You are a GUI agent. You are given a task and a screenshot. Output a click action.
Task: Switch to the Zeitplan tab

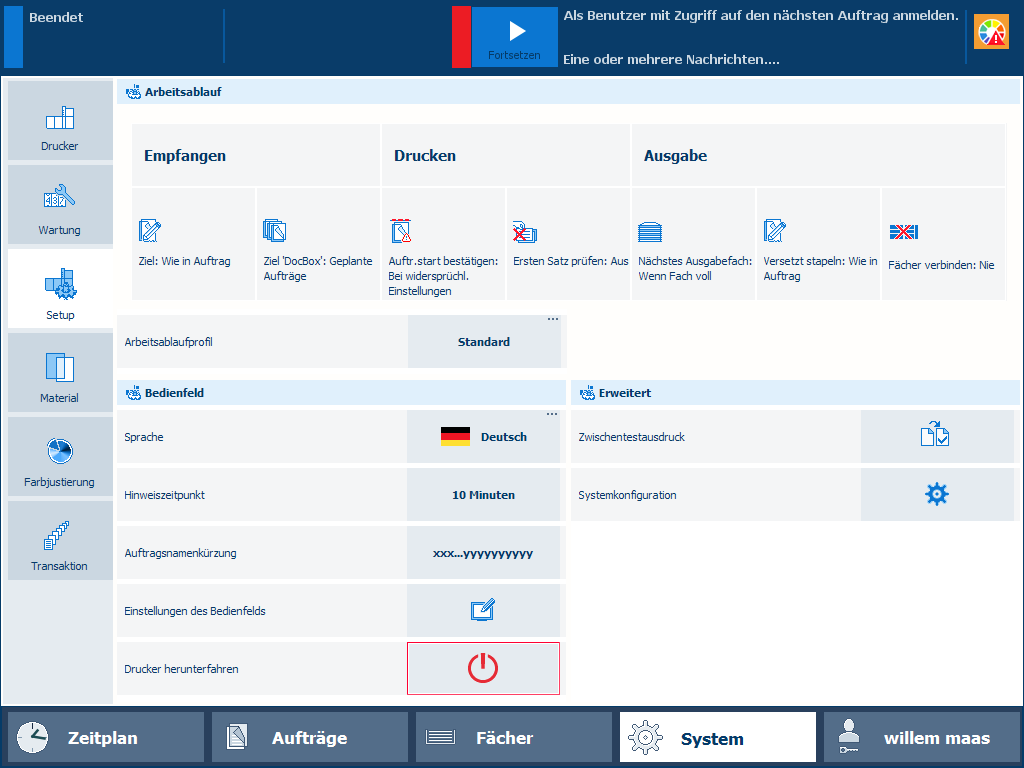pos(106,738)
